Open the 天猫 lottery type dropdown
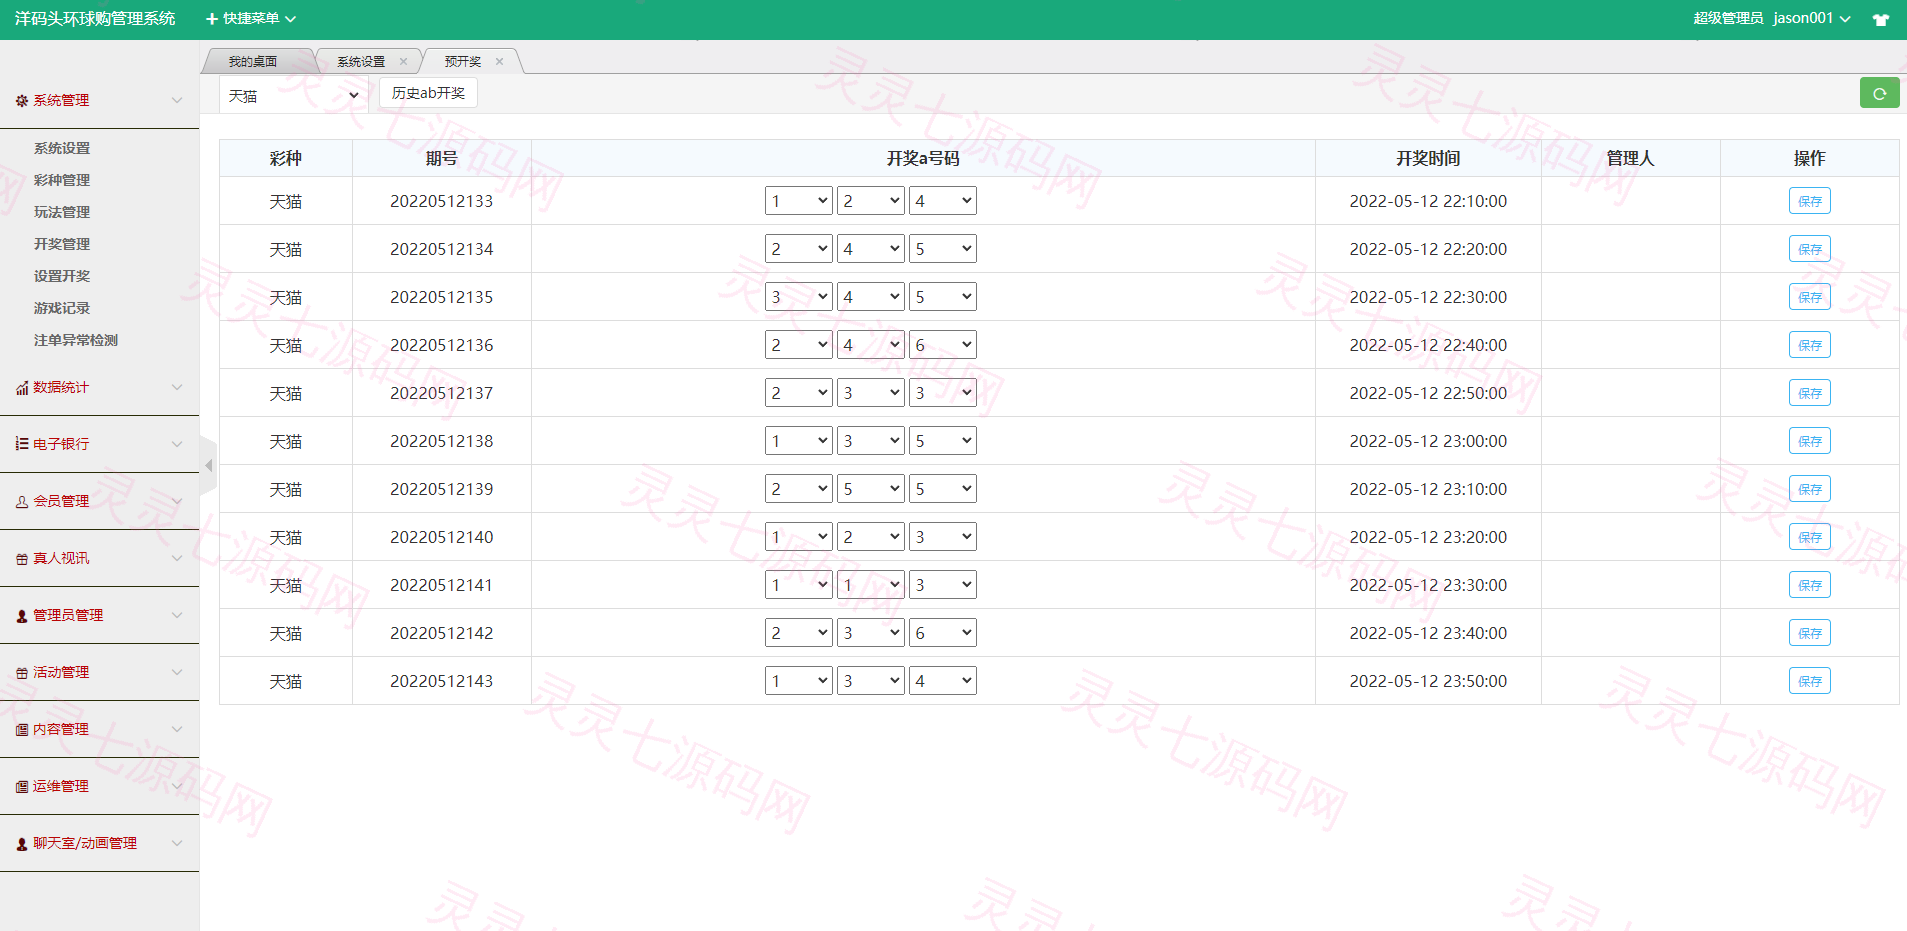 tap(294, 95)
